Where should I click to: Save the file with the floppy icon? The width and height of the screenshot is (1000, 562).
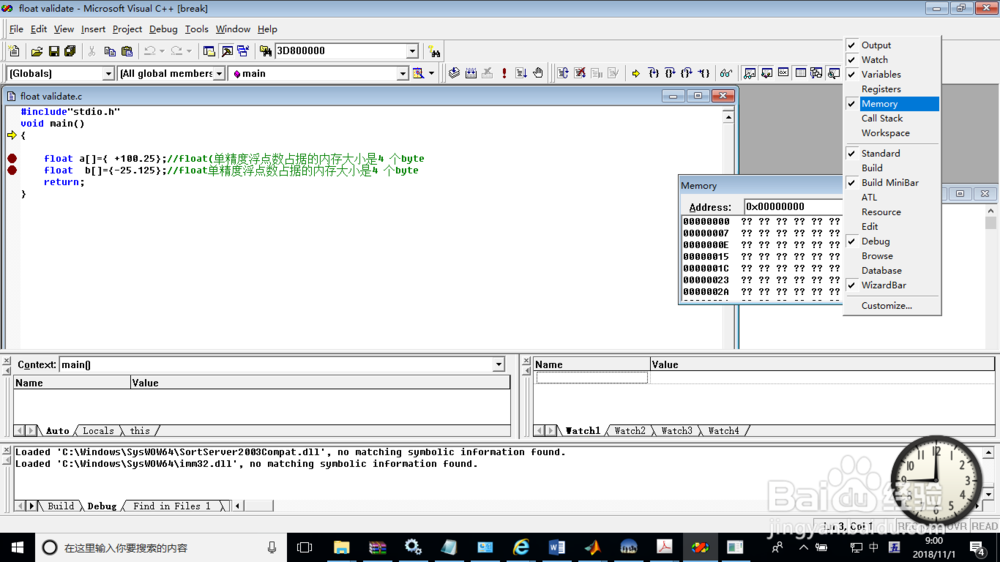pyautogui.click(x=54, y=51)
